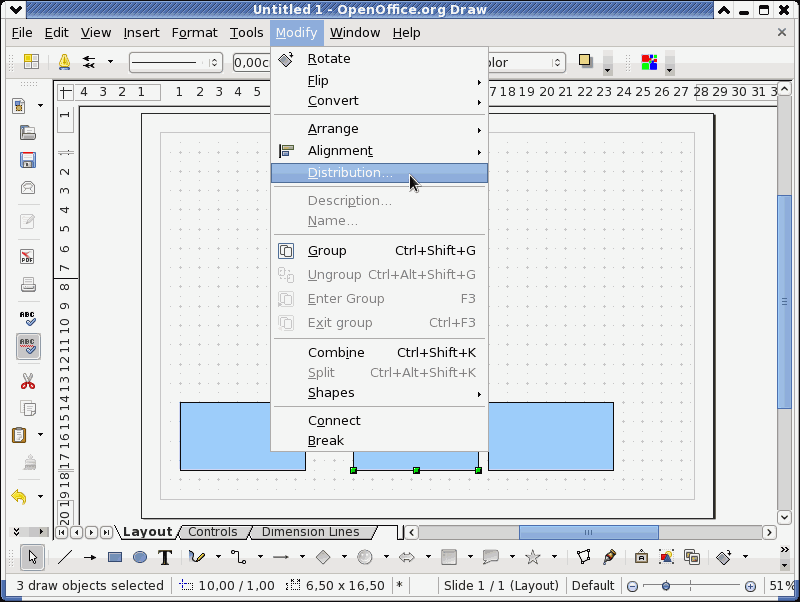Save the document with floppy icon
The height and width of the screenshot is (602, 800).
point(28,160)
